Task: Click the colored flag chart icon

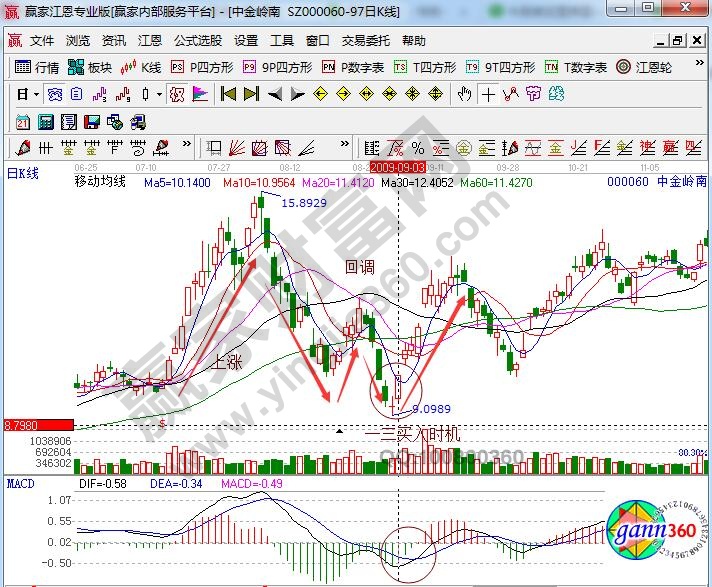Action: [x=200, y=94]
